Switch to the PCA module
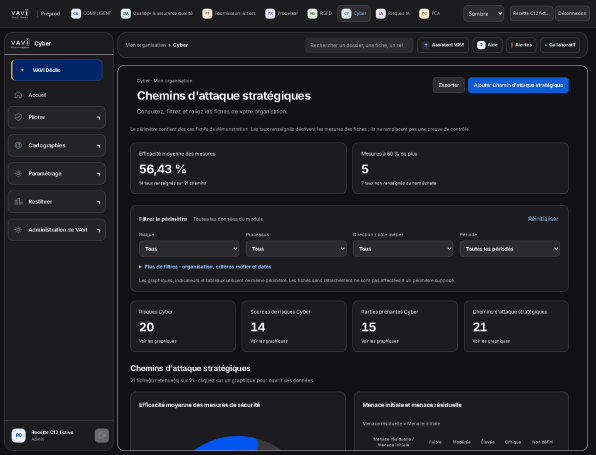Screen dimensions: 596x455 (x=430, y=13)
